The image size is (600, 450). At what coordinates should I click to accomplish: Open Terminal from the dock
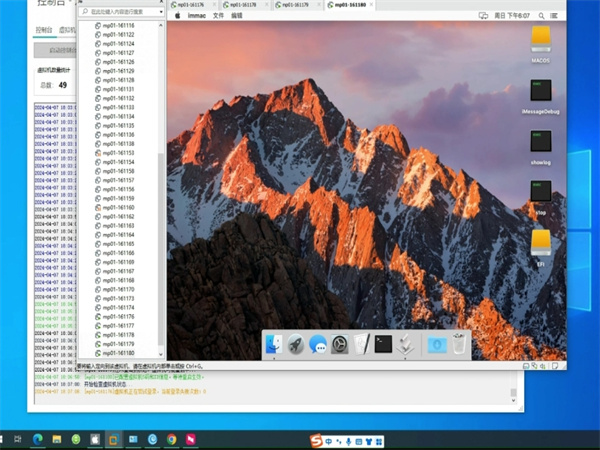coord(383,345)
